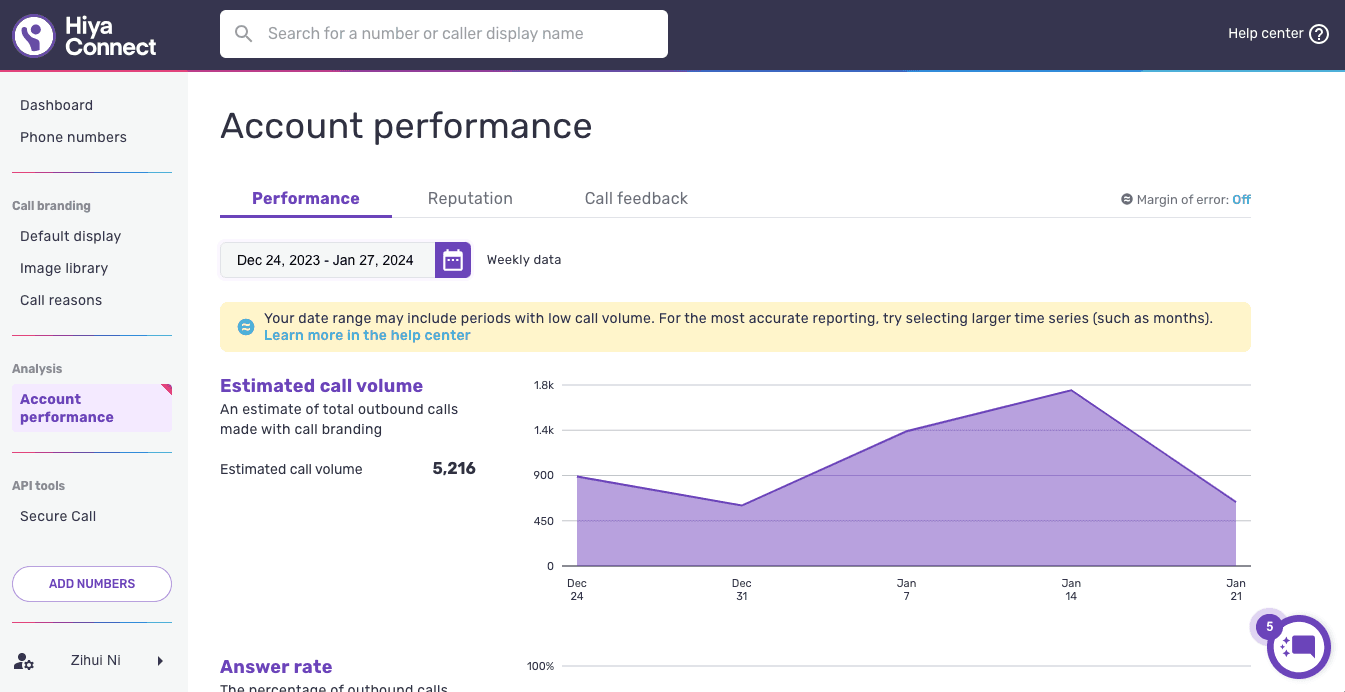
Task: Select the Performance tab
Action: 306,199
